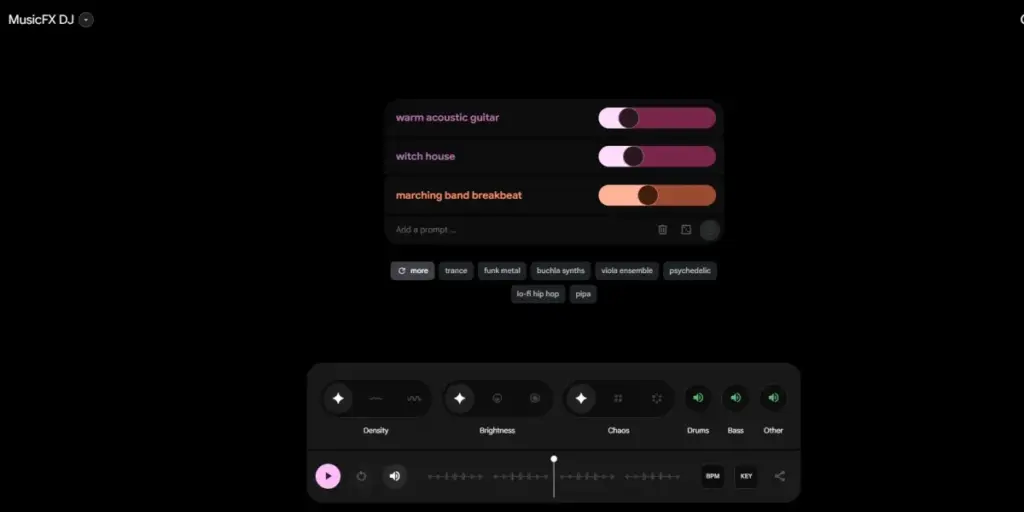Click the Chaos label

coord(618,430)
